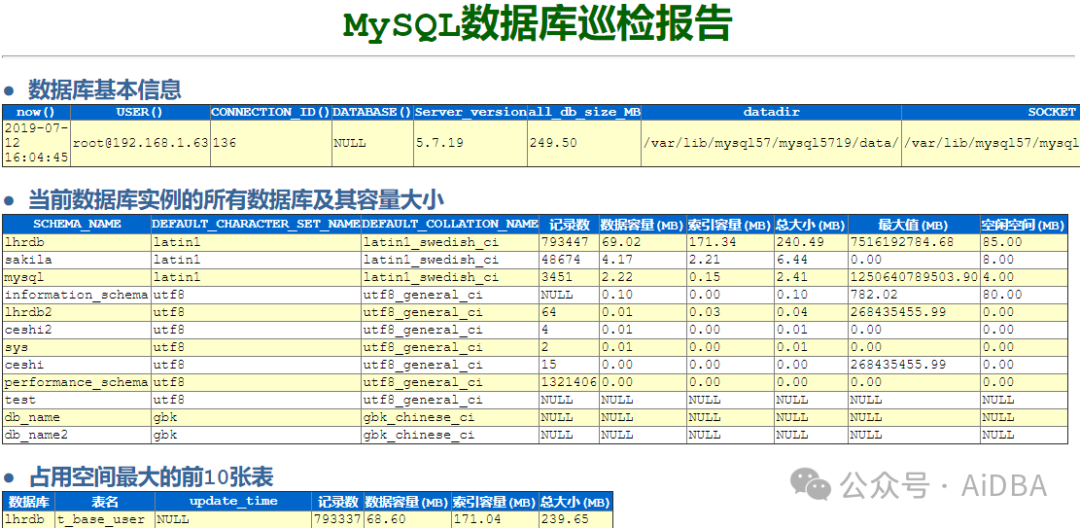This screenshot has height=528, width=1080.
Task: Click the DEFAULT_CHARACTER_SET_NAME column header
Action: (x=256, y=224)
